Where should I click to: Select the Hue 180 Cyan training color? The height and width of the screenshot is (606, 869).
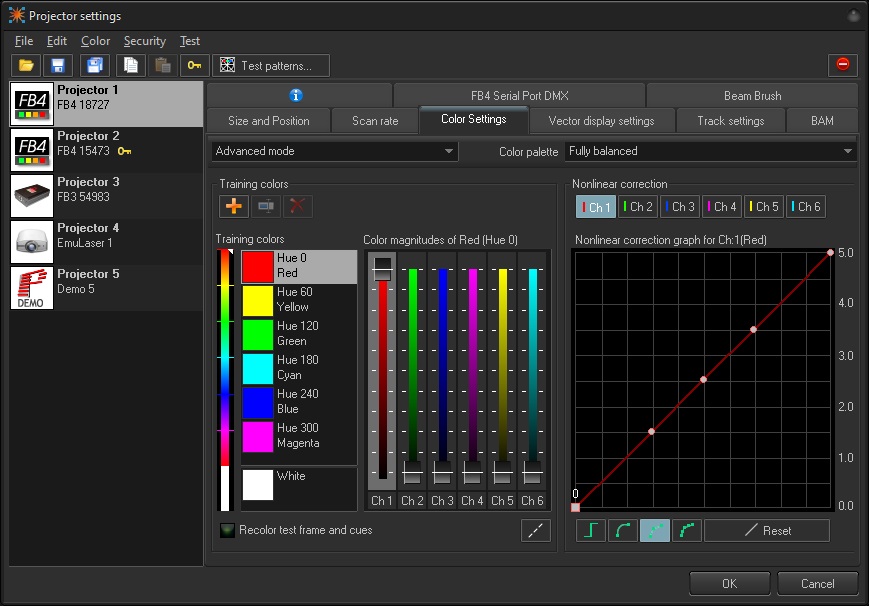tap(298, 368)
